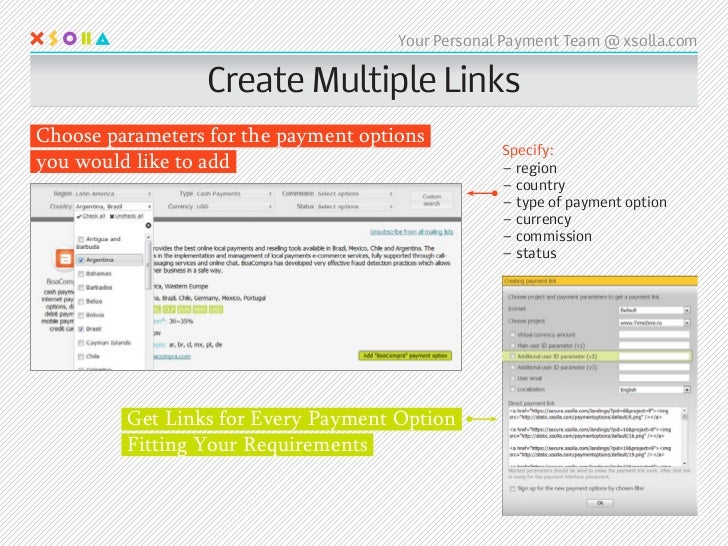
Task: Enable Additional user ID parameter (v3) checkbox
Action: 512,367
